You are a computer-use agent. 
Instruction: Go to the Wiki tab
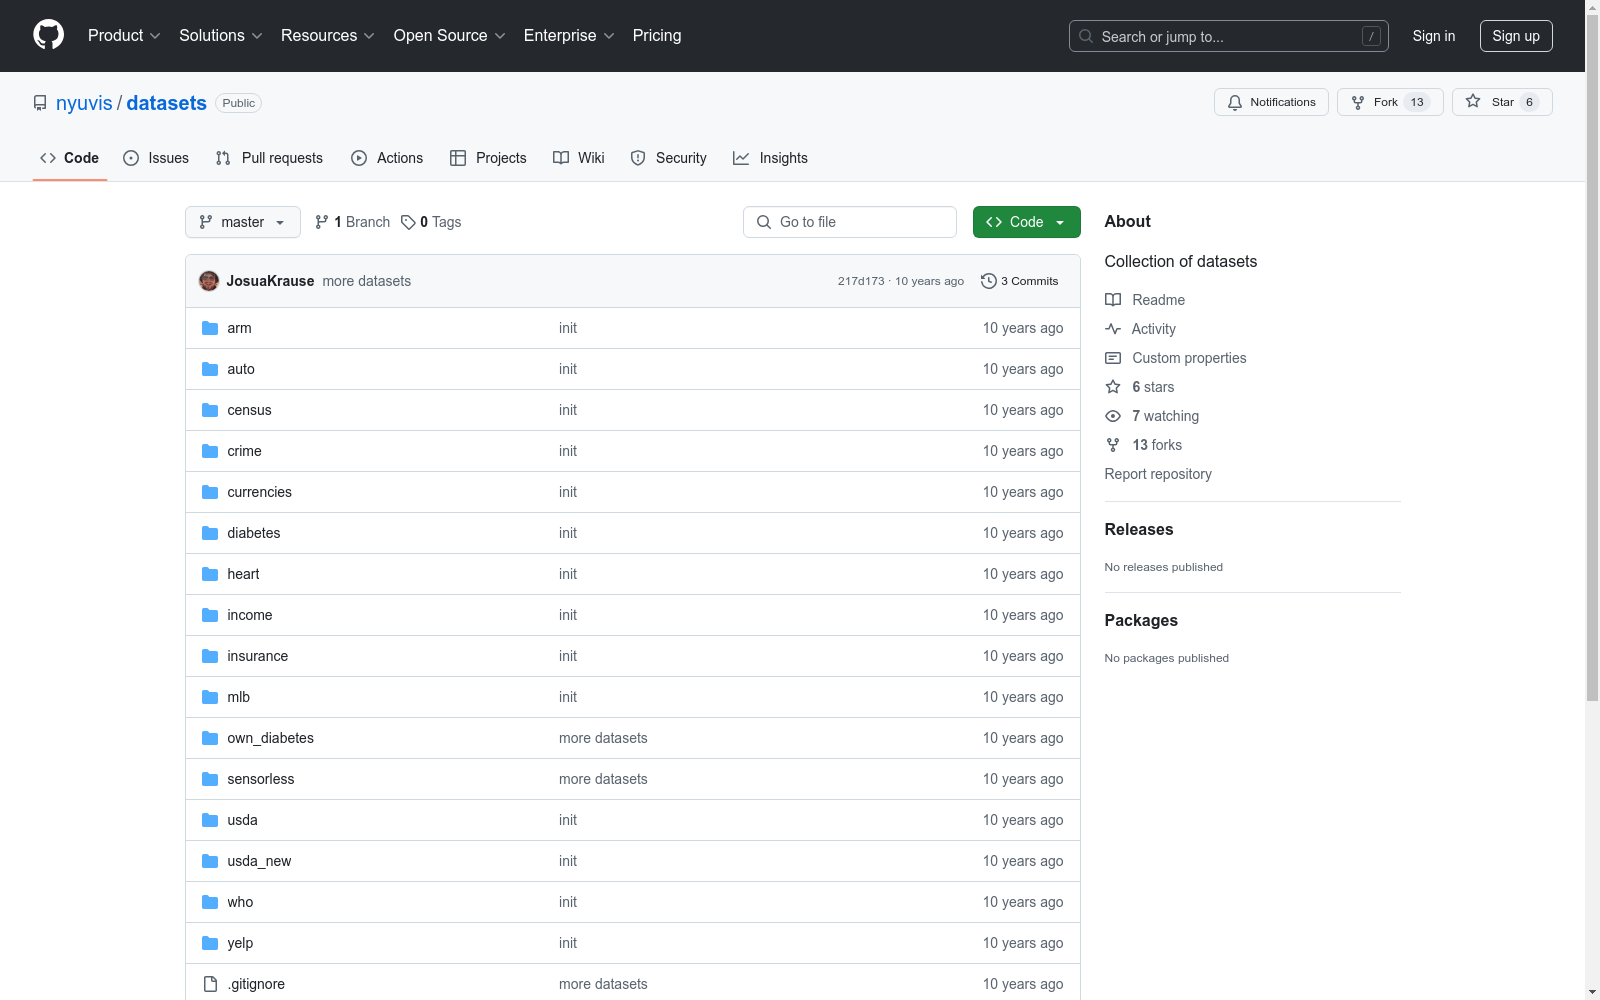pyautogui.click(x=579, y=158)
